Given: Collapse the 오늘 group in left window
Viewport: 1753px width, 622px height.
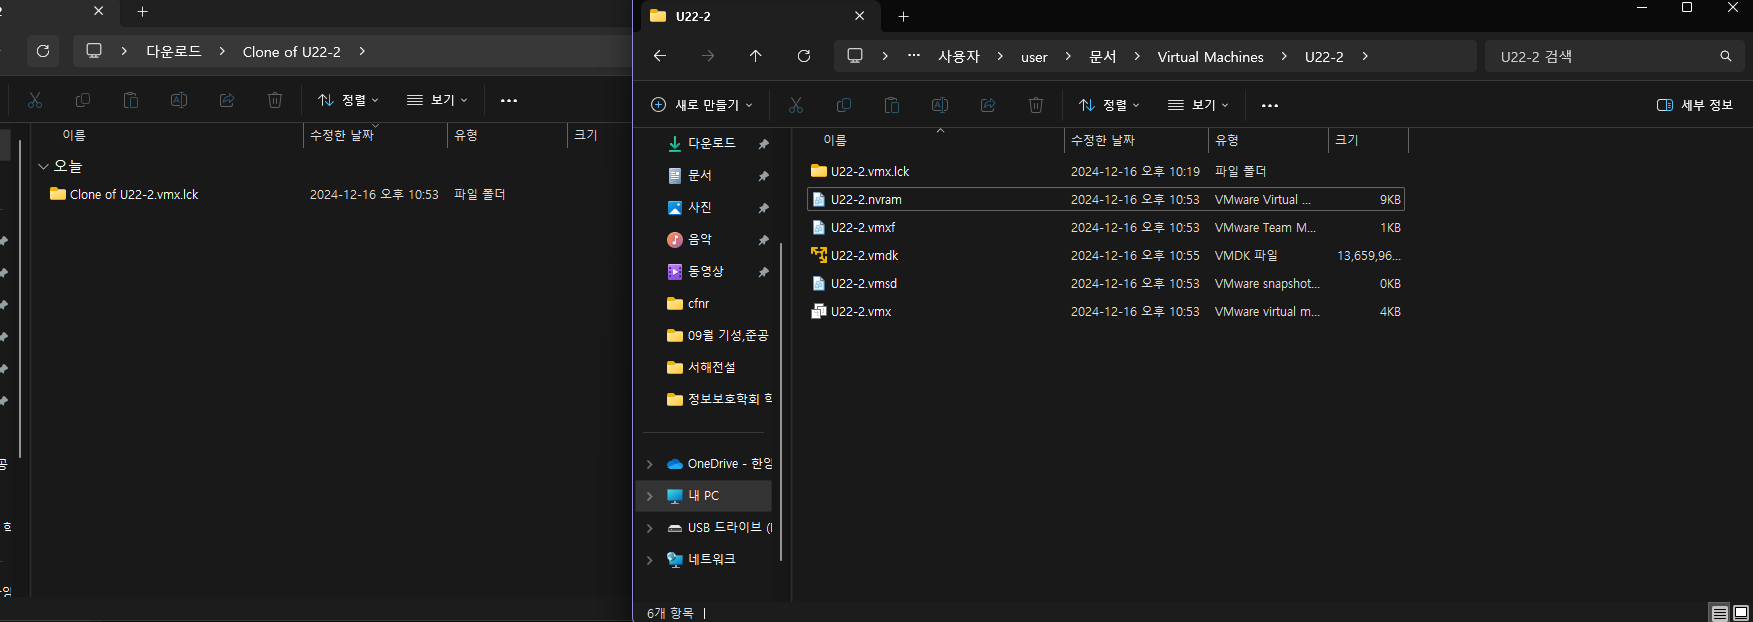Looking at the screenshot, I should (x=43, y=166).
